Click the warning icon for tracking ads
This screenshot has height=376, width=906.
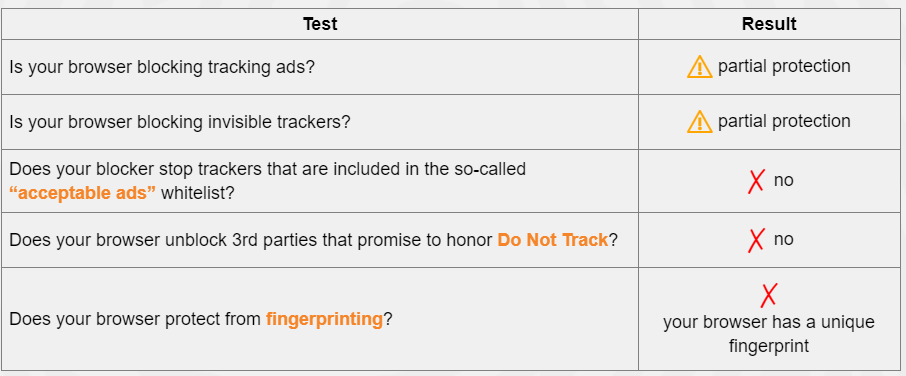click(699, 67)
